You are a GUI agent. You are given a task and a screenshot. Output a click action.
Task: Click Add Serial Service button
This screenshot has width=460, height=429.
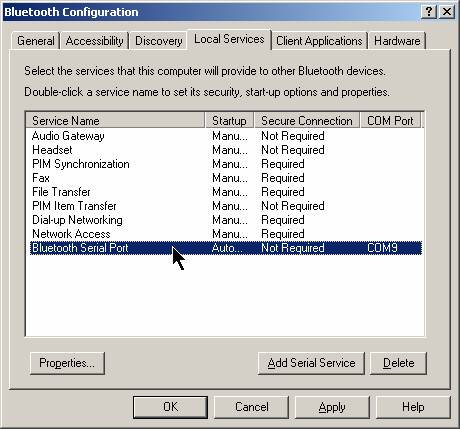311,363
